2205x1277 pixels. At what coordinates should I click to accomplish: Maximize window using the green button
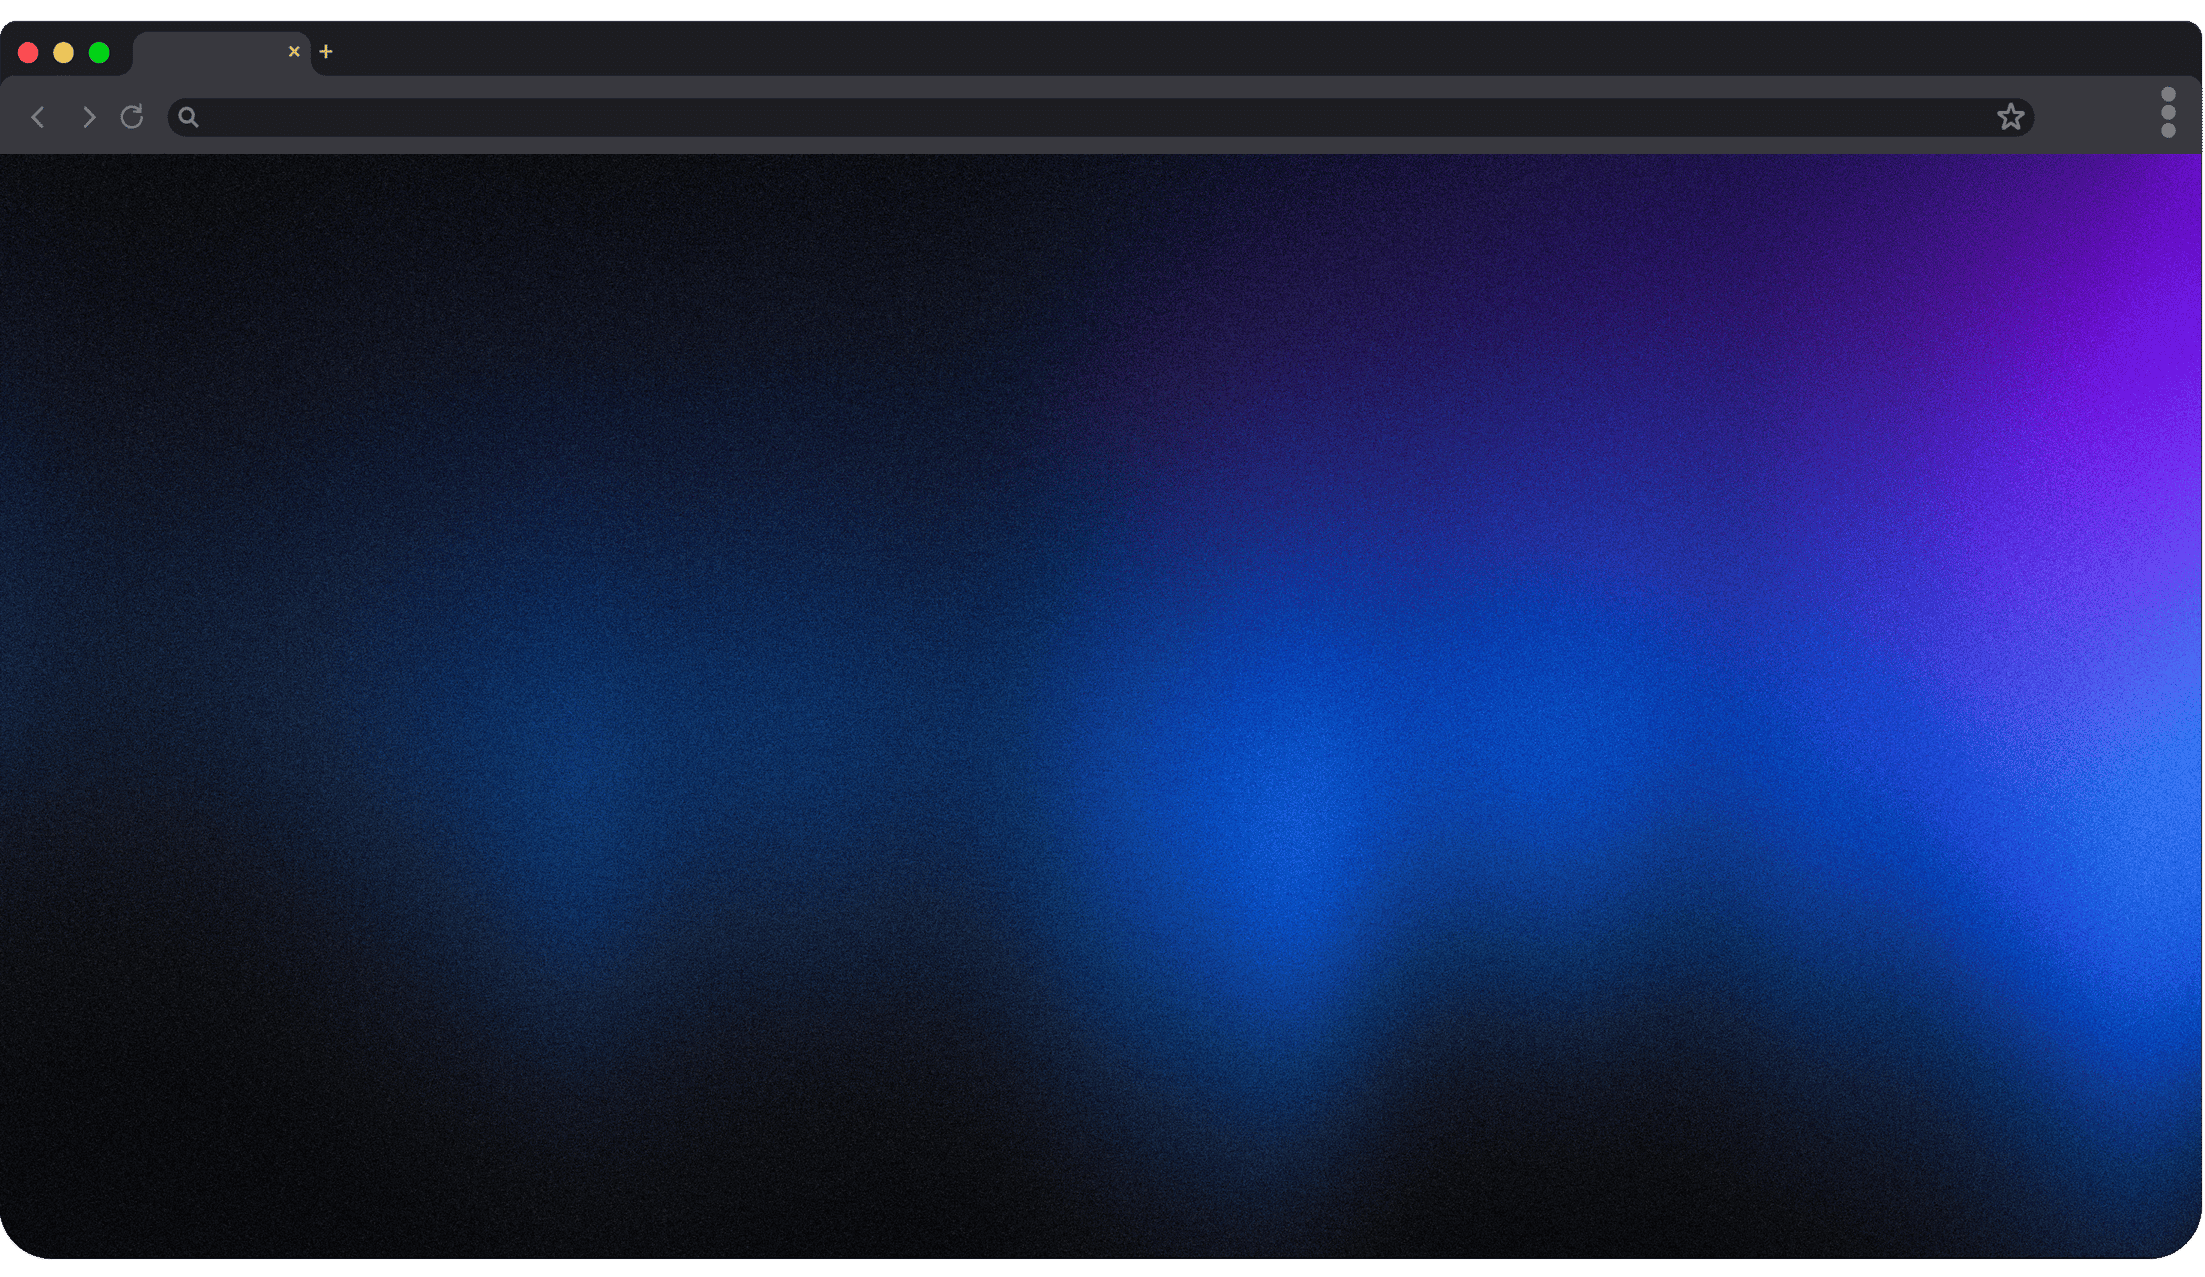99,52
